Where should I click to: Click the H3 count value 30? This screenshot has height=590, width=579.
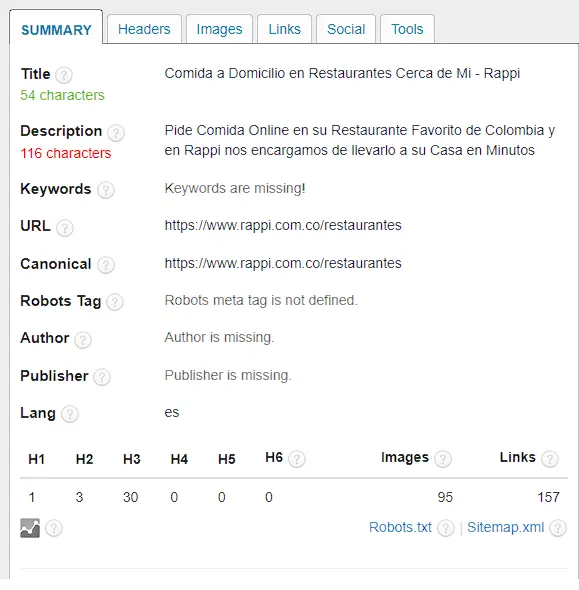click(131, 497)
